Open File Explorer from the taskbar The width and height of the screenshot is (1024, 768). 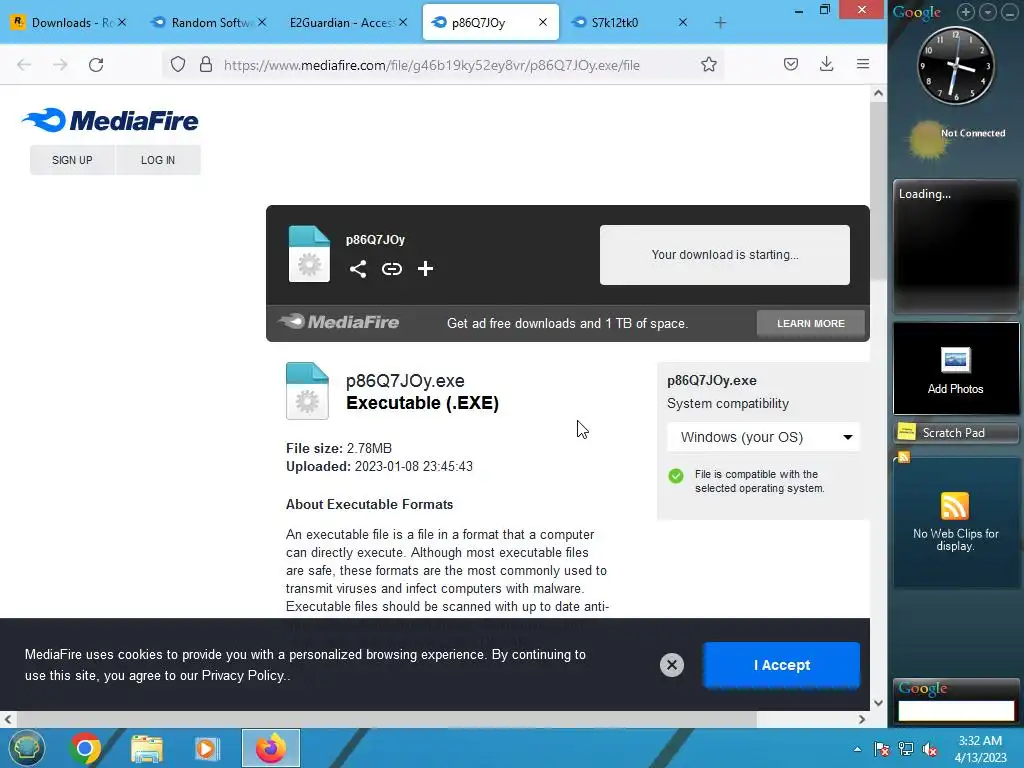[x=147, y=748]
